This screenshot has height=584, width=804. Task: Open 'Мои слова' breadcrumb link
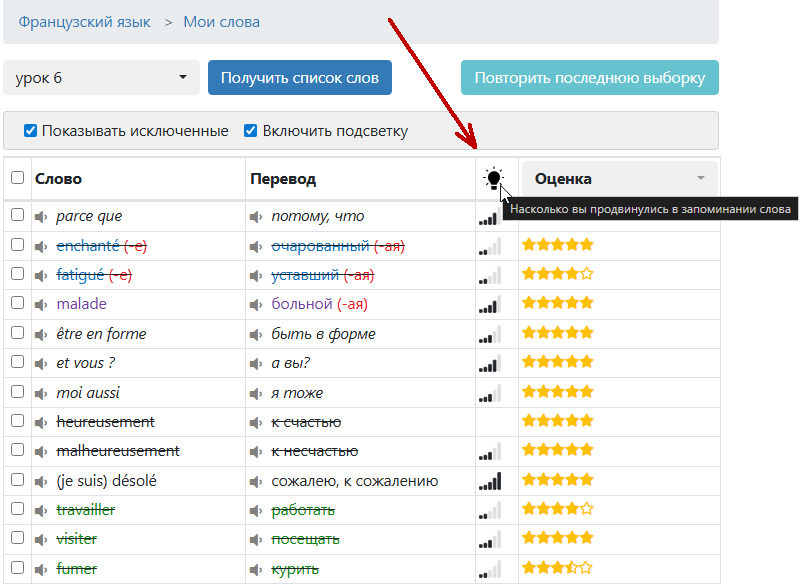222,22
